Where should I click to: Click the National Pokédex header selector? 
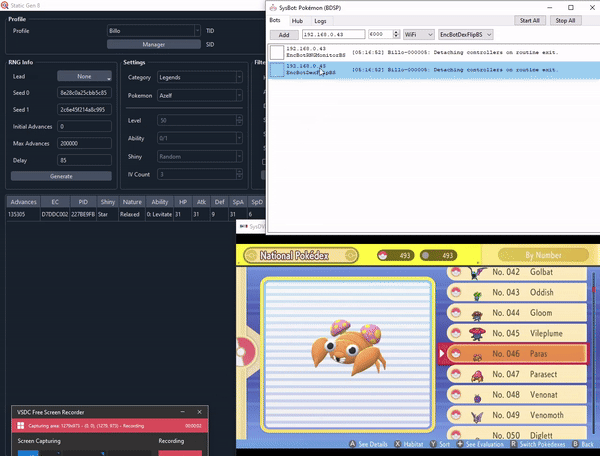(301, 256)
